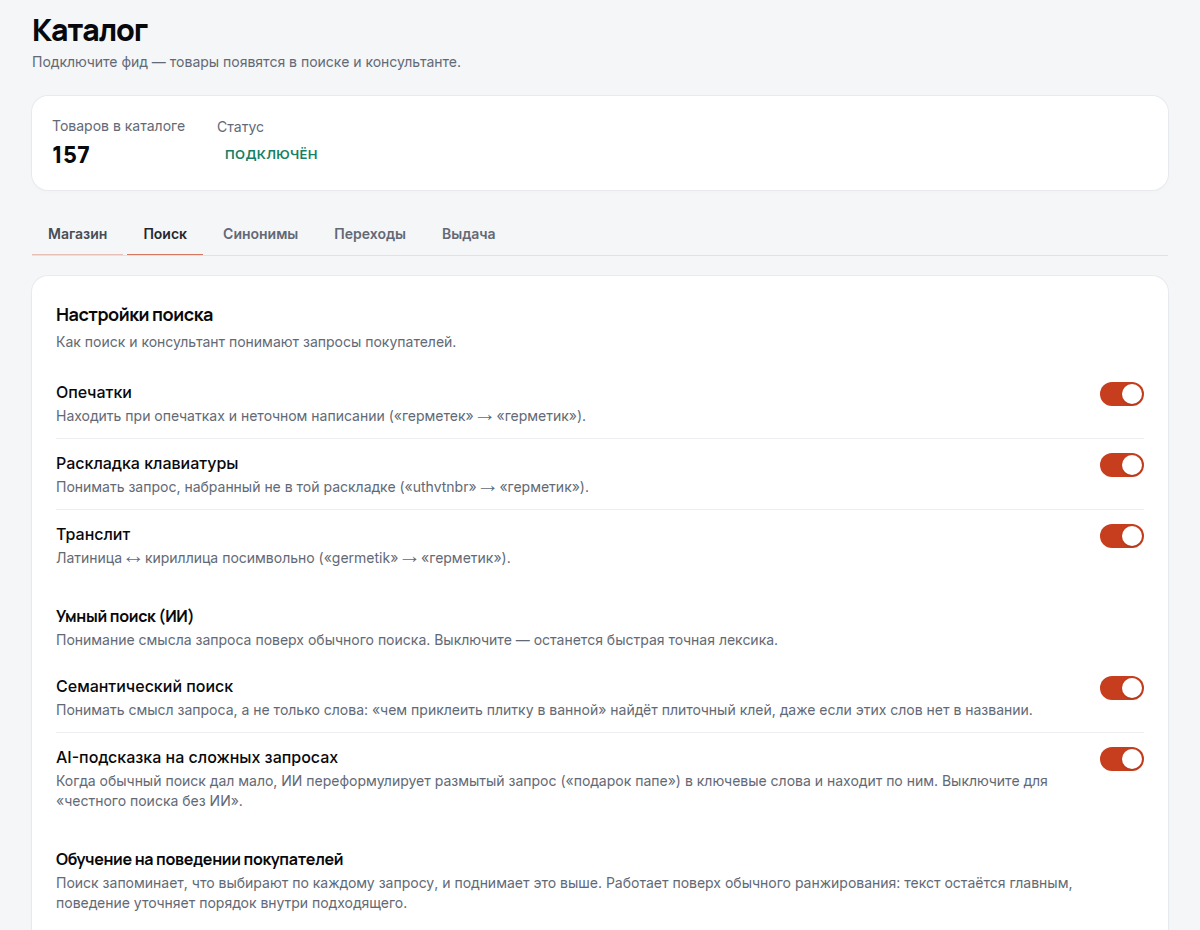Select the Поиск tab
The image size is (1200, 930).
165,234
